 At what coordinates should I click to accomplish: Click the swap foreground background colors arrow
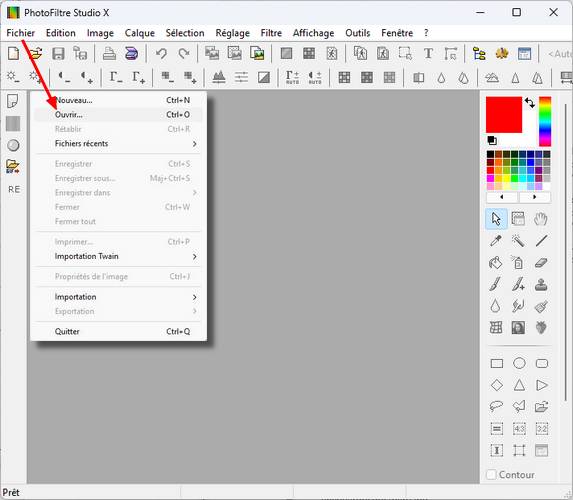coord(530,102)
